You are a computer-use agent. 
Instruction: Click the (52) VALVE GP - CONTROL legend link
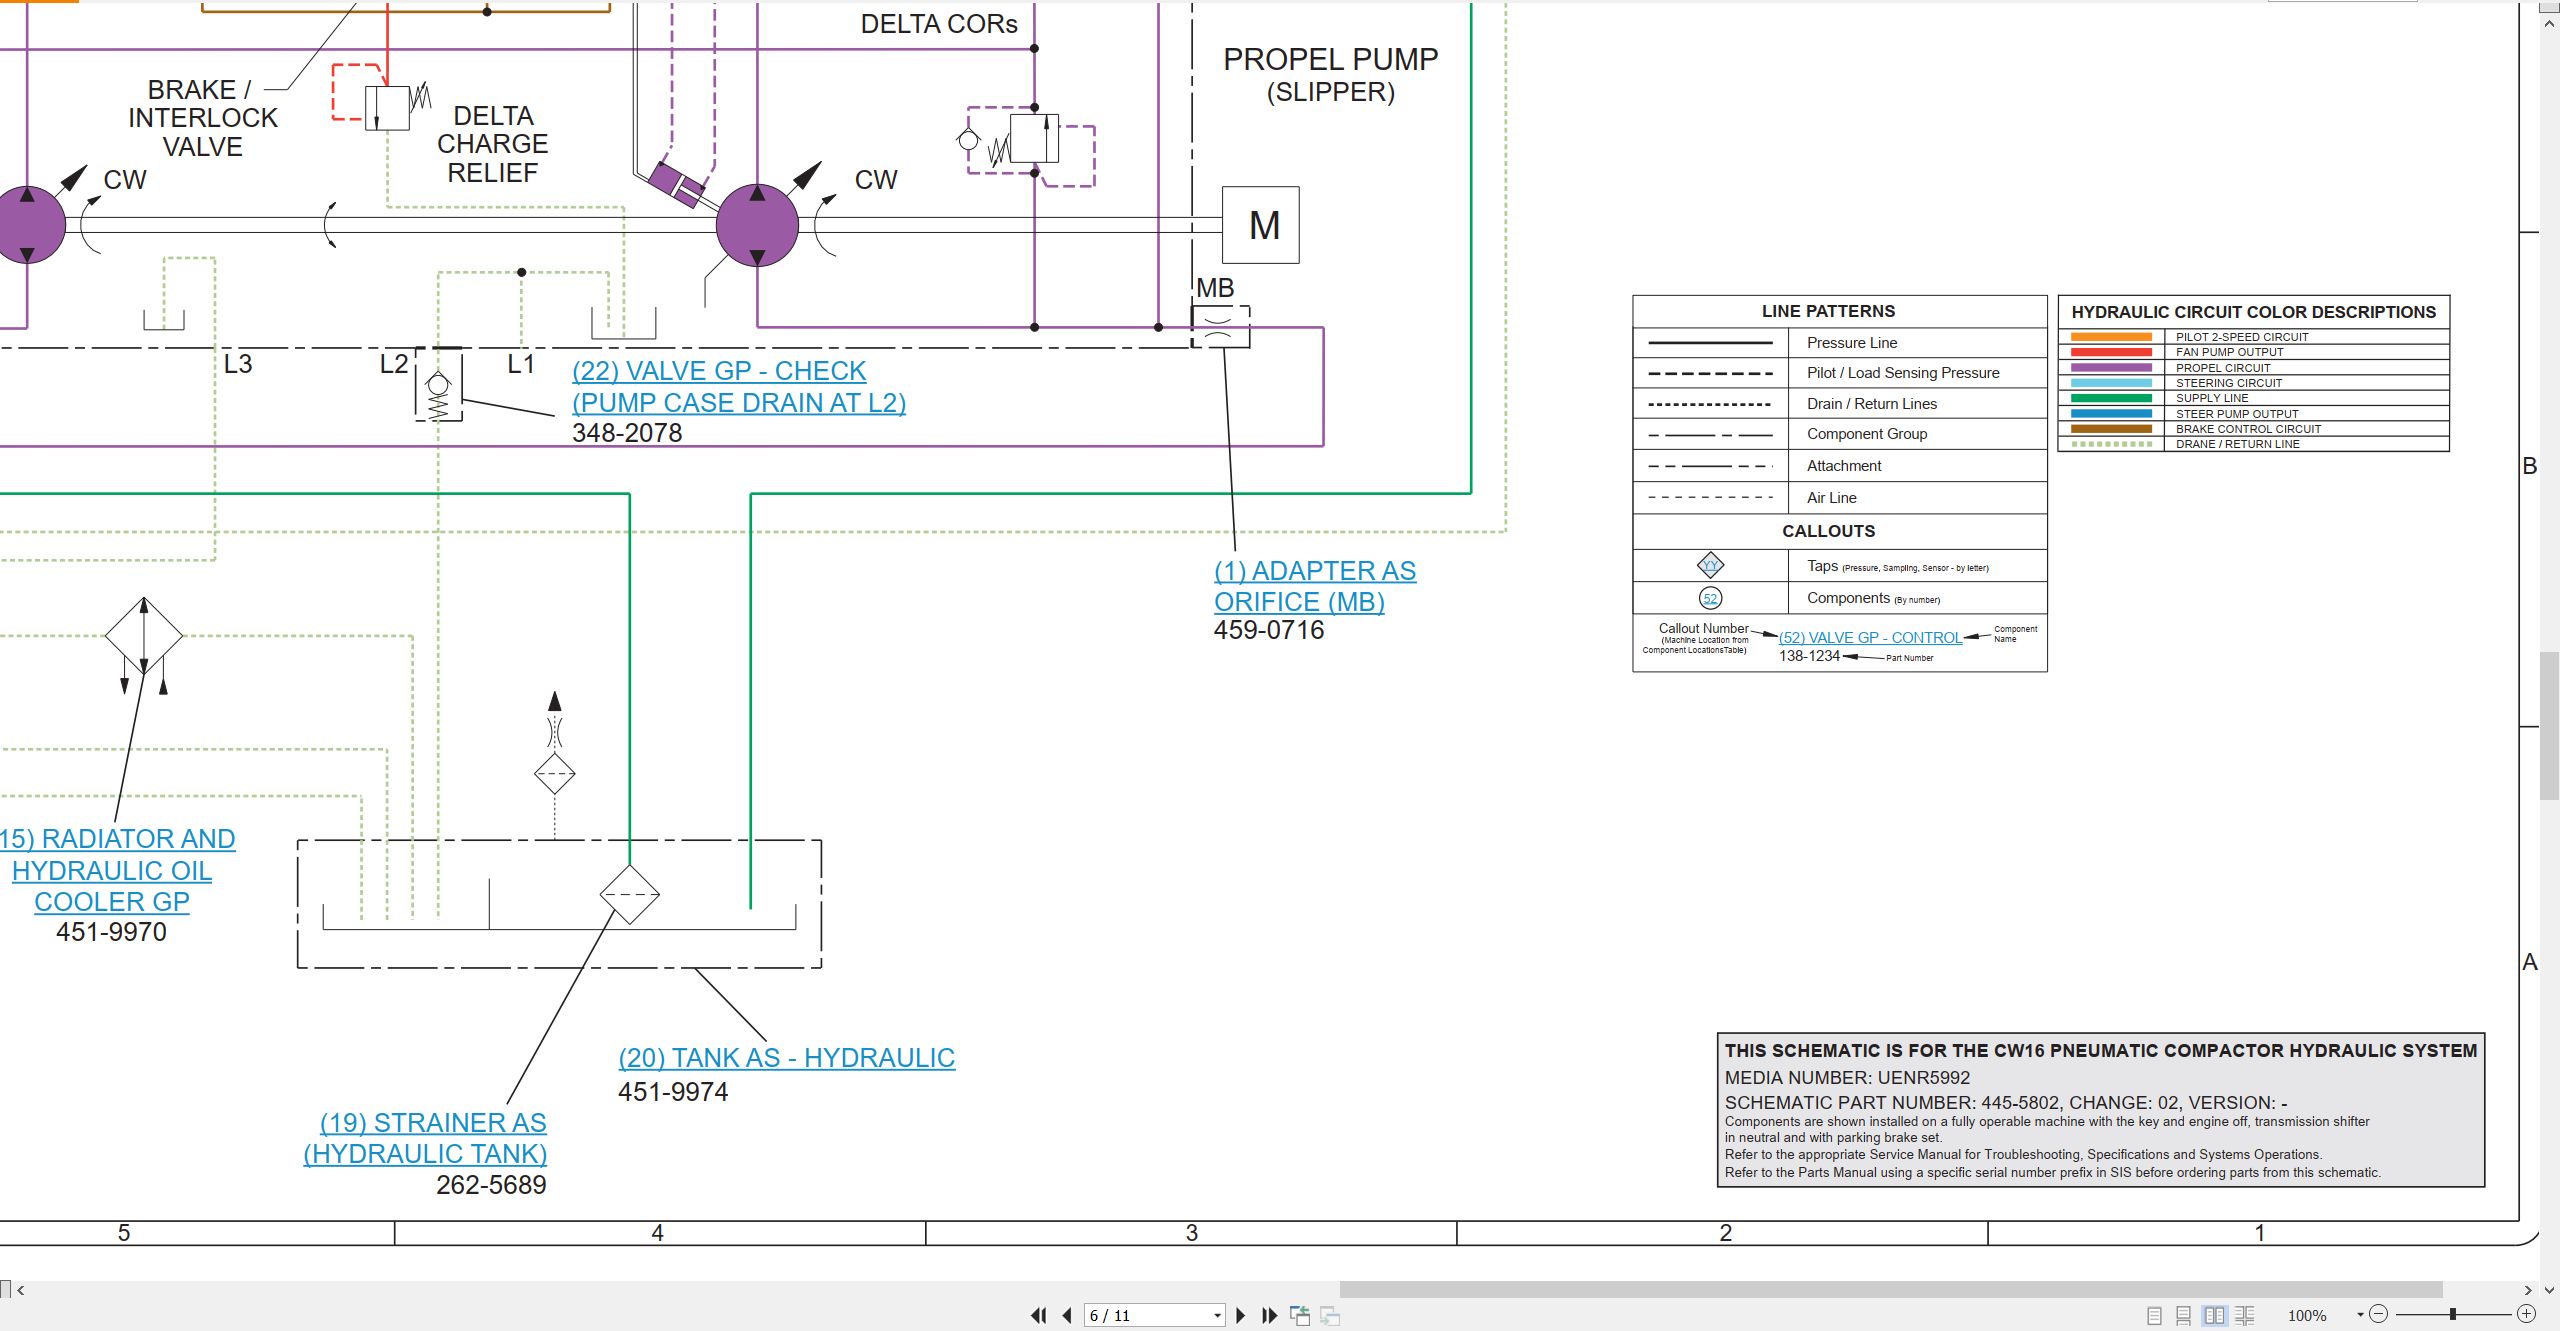click(1870, 638)
